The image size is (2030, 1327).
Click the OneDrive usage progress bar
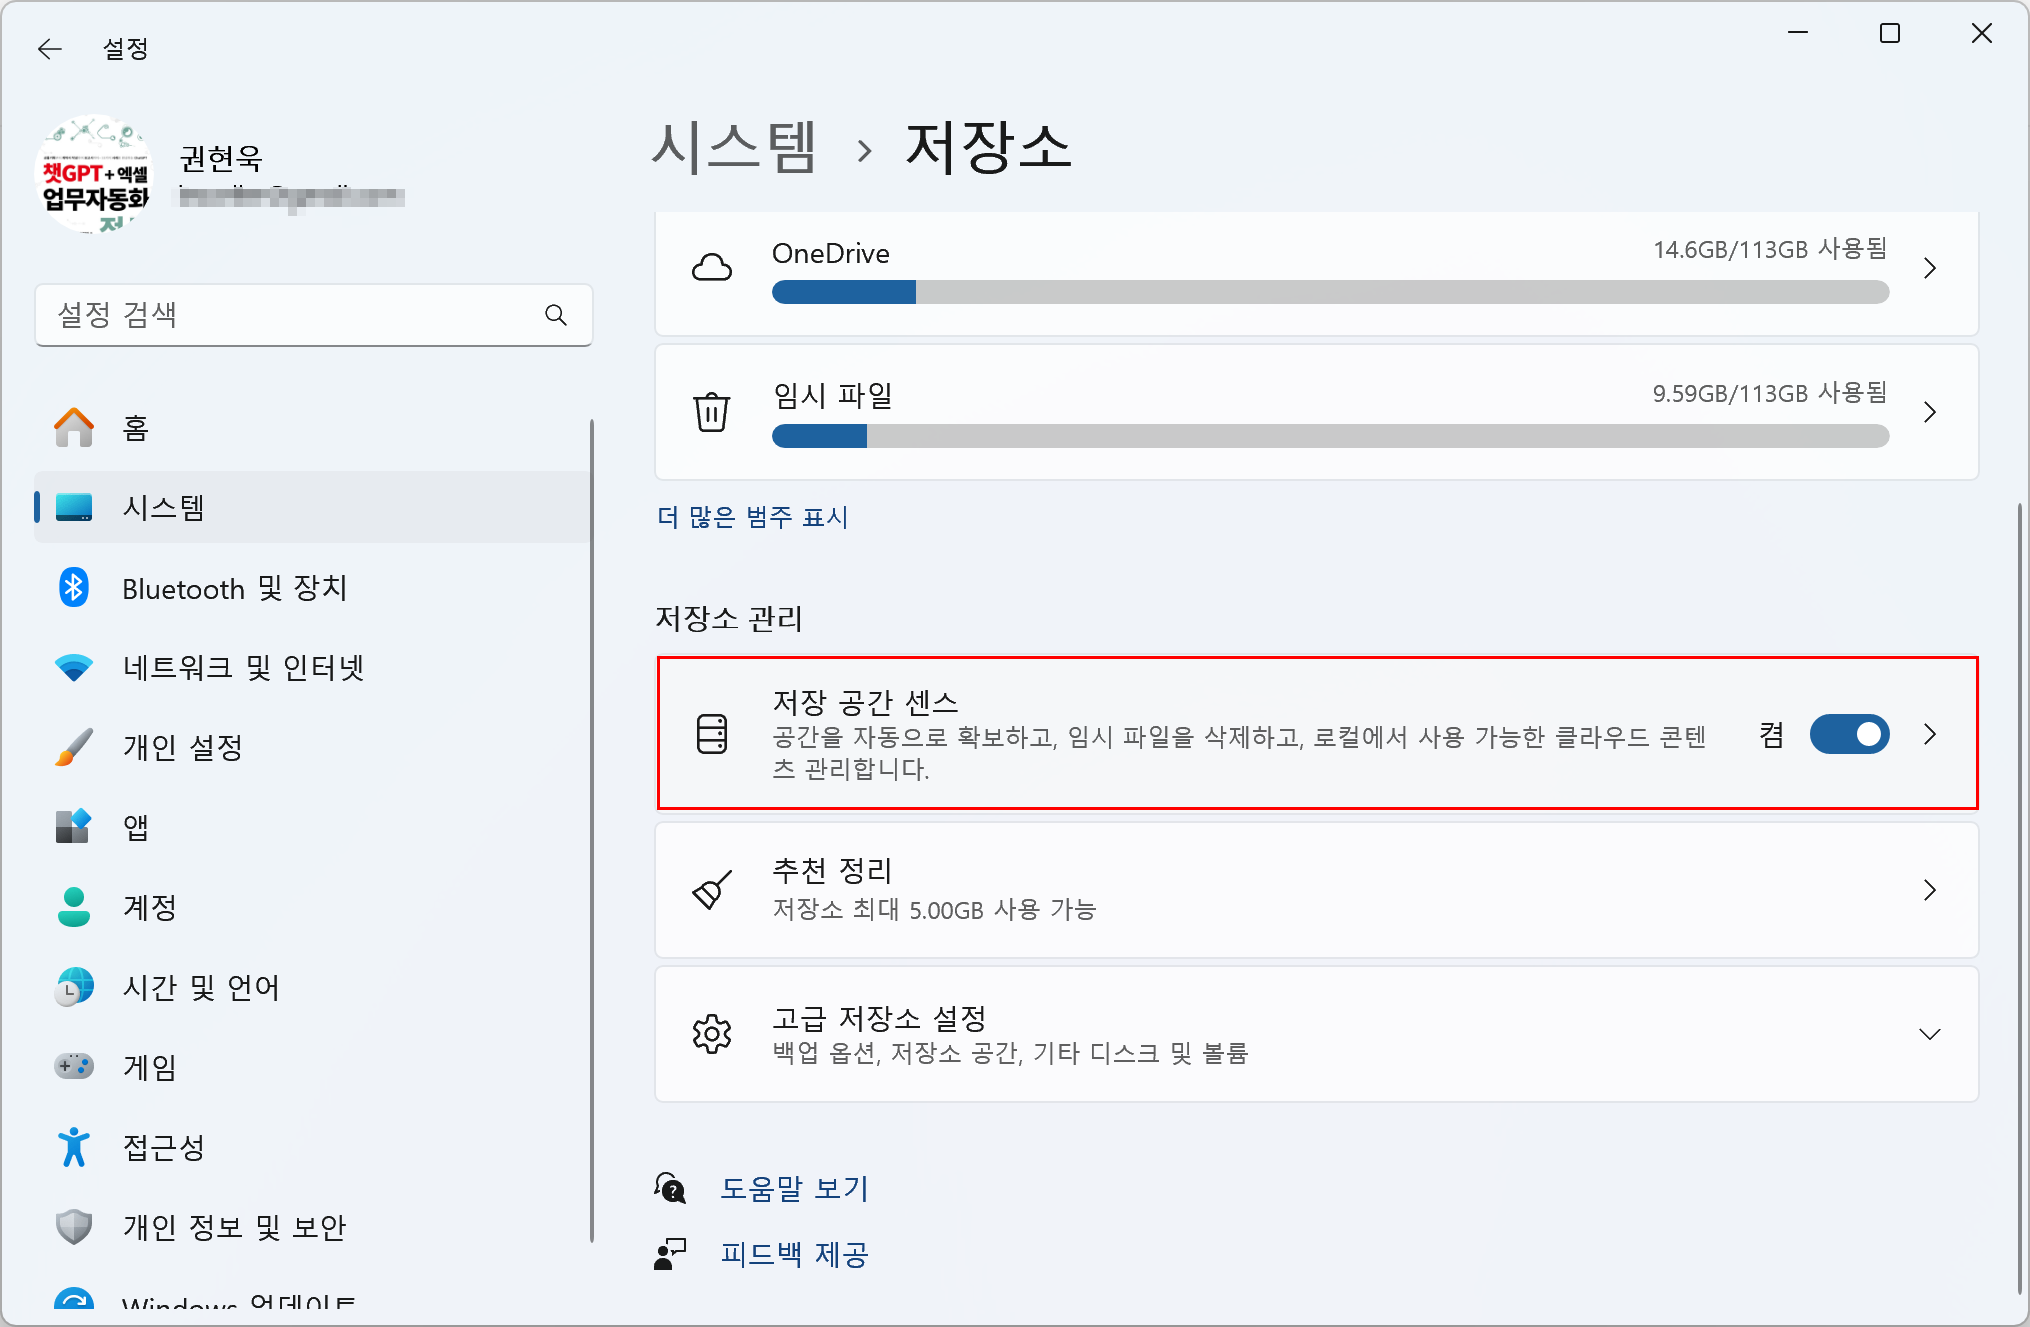click(1329, 292)
